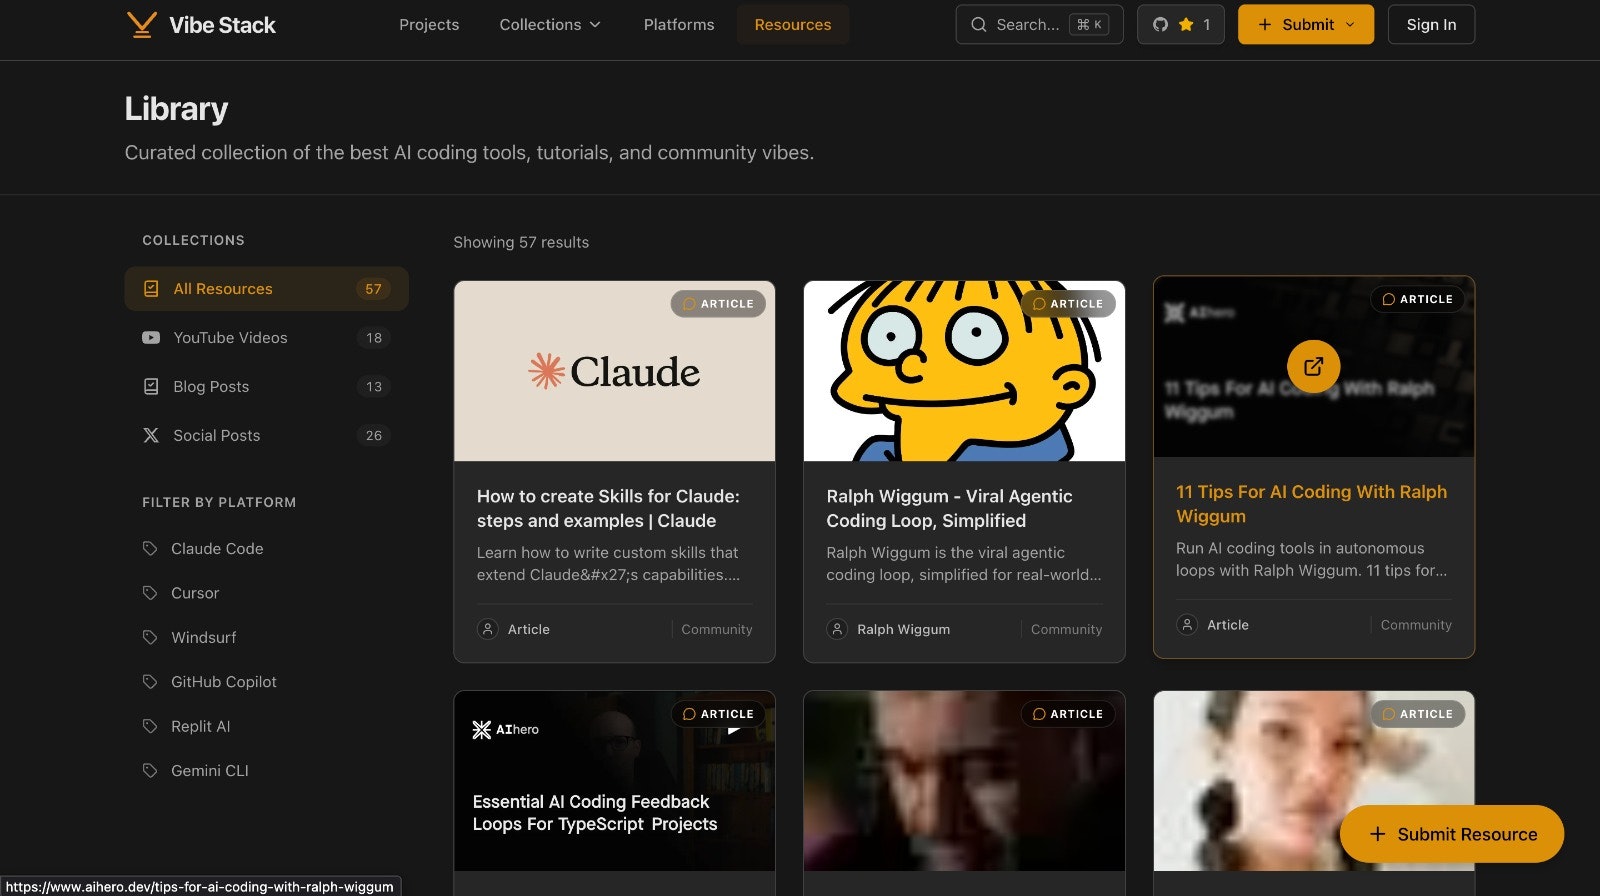
Task: Filter by Social Posts collection
Action: coord(266,435)
